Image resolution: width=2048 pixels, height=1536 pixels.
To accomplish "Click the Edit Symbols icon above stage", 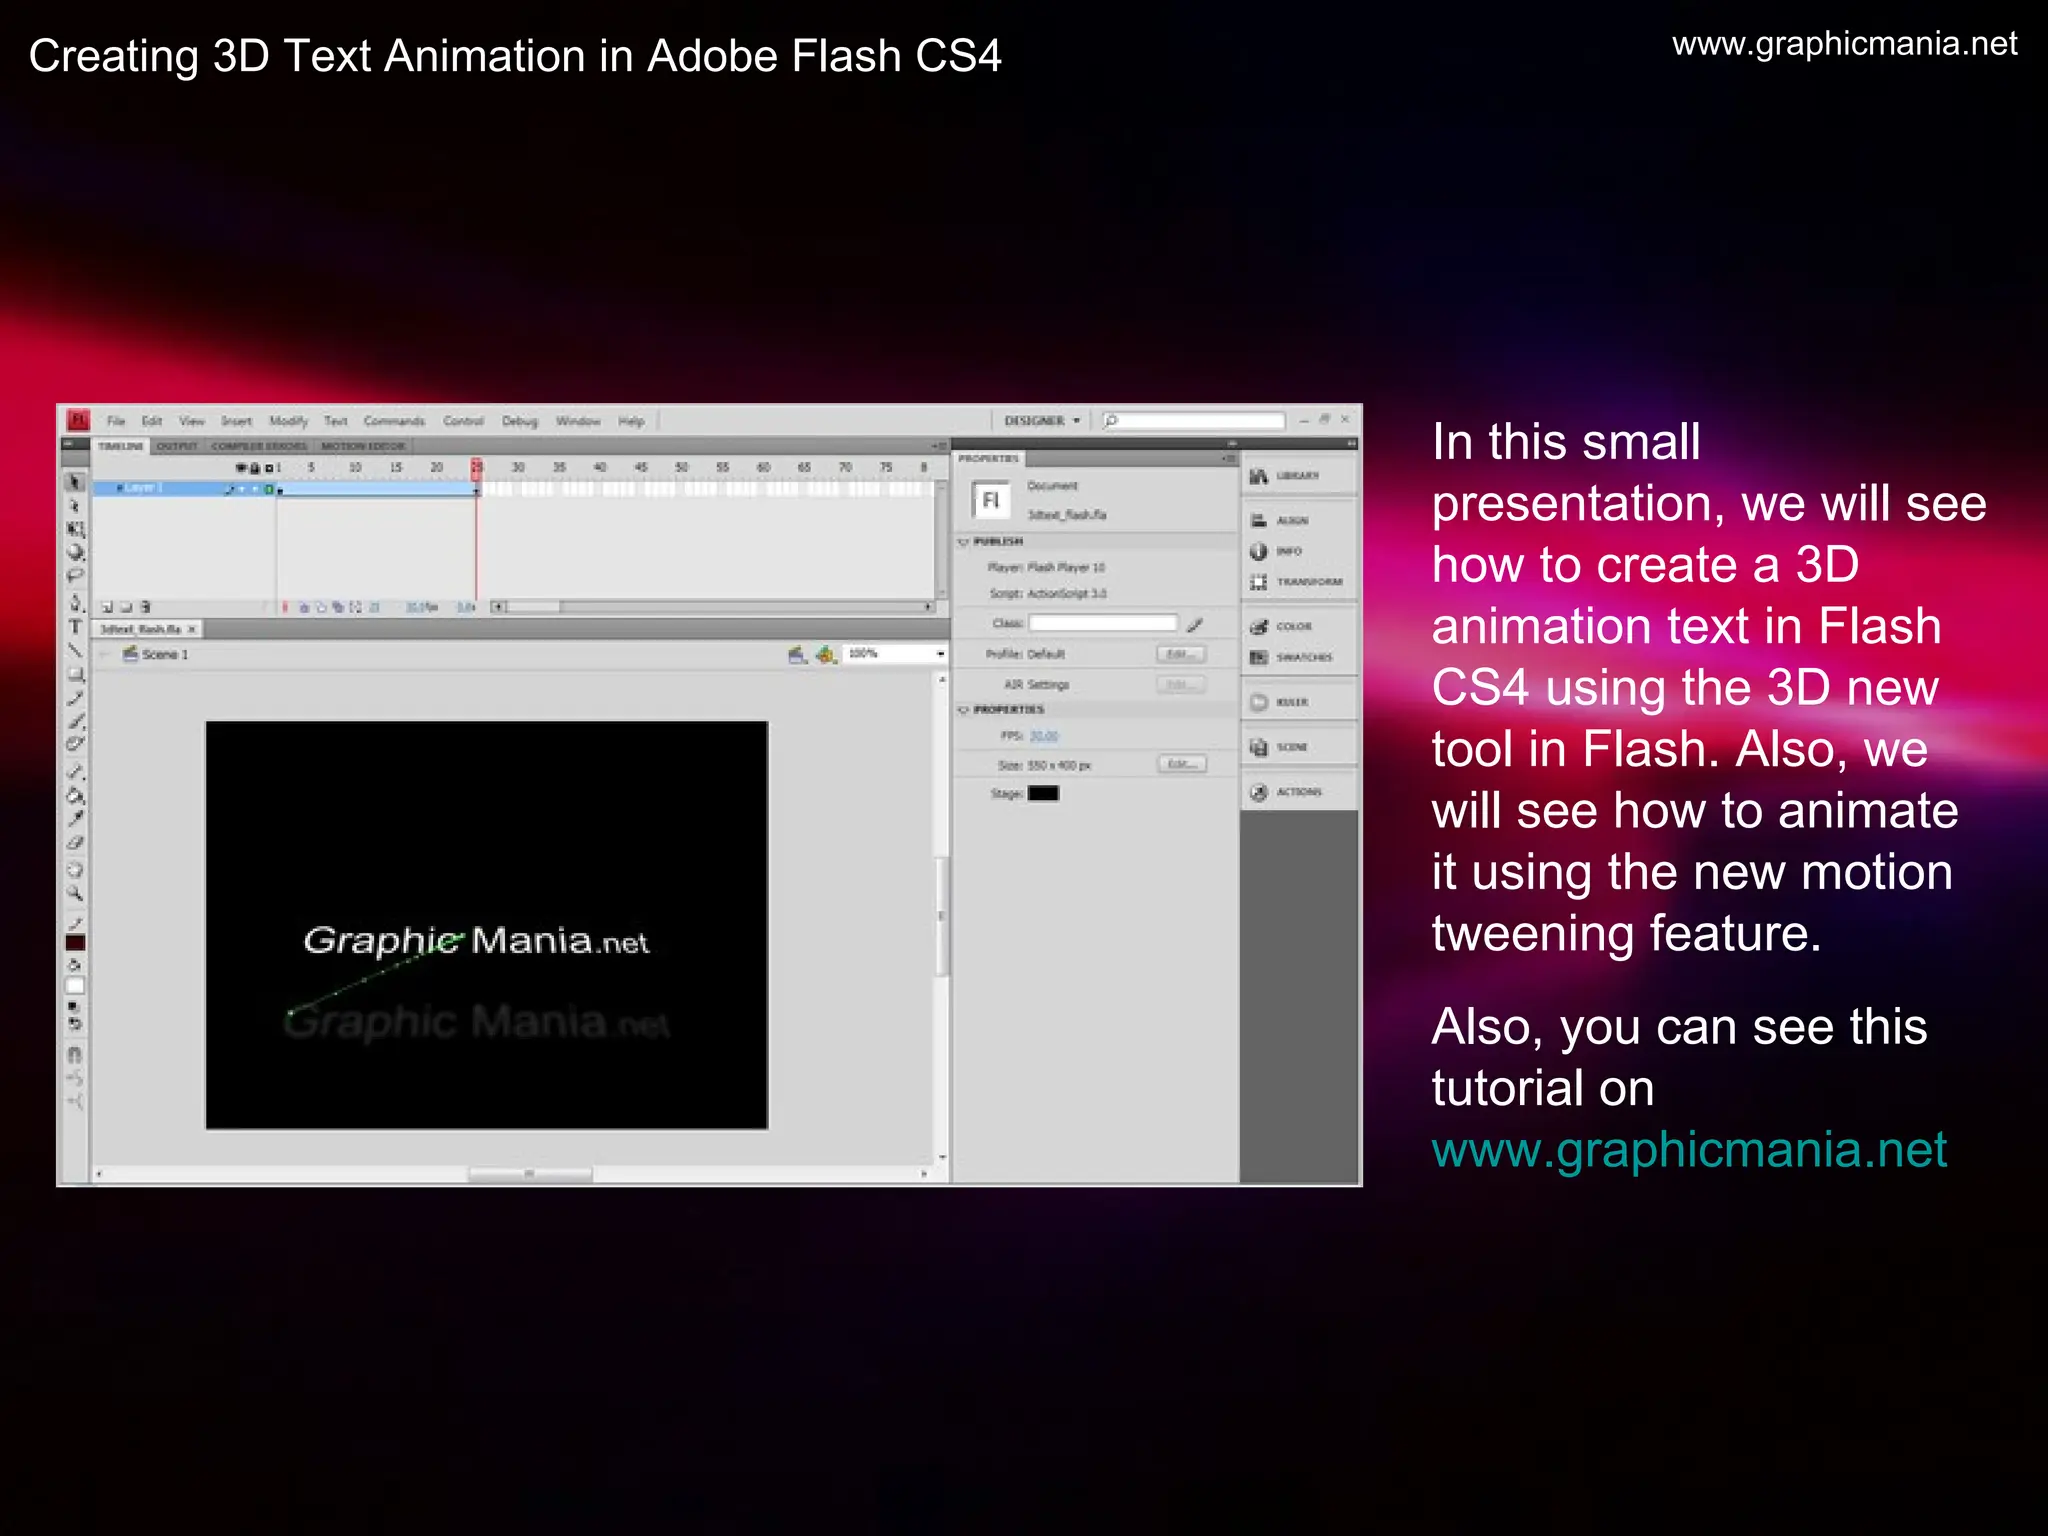I will [826, 654].
